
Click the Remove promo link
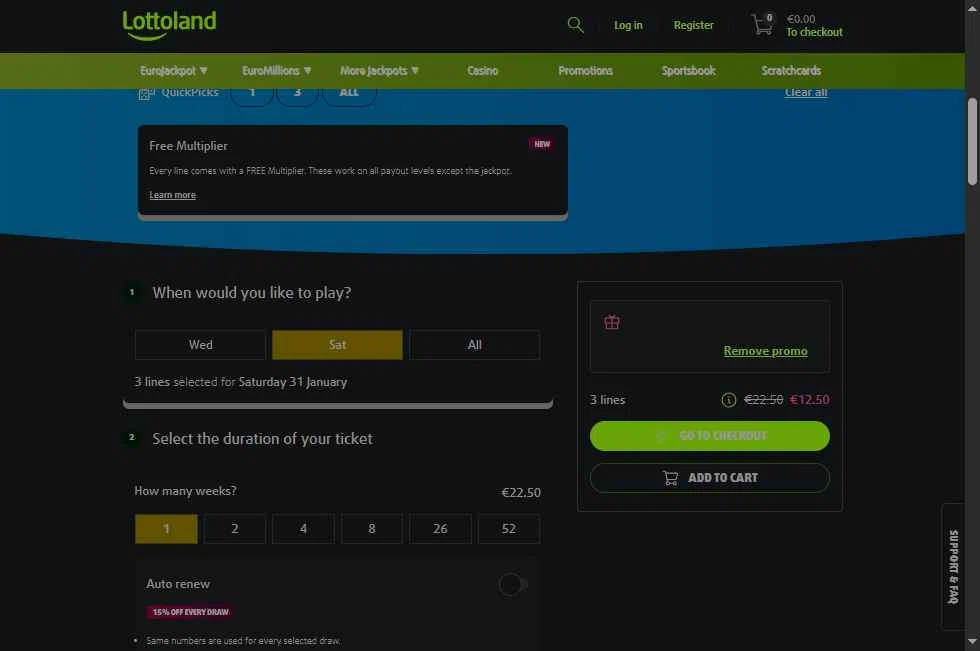(x=766, y=351)
